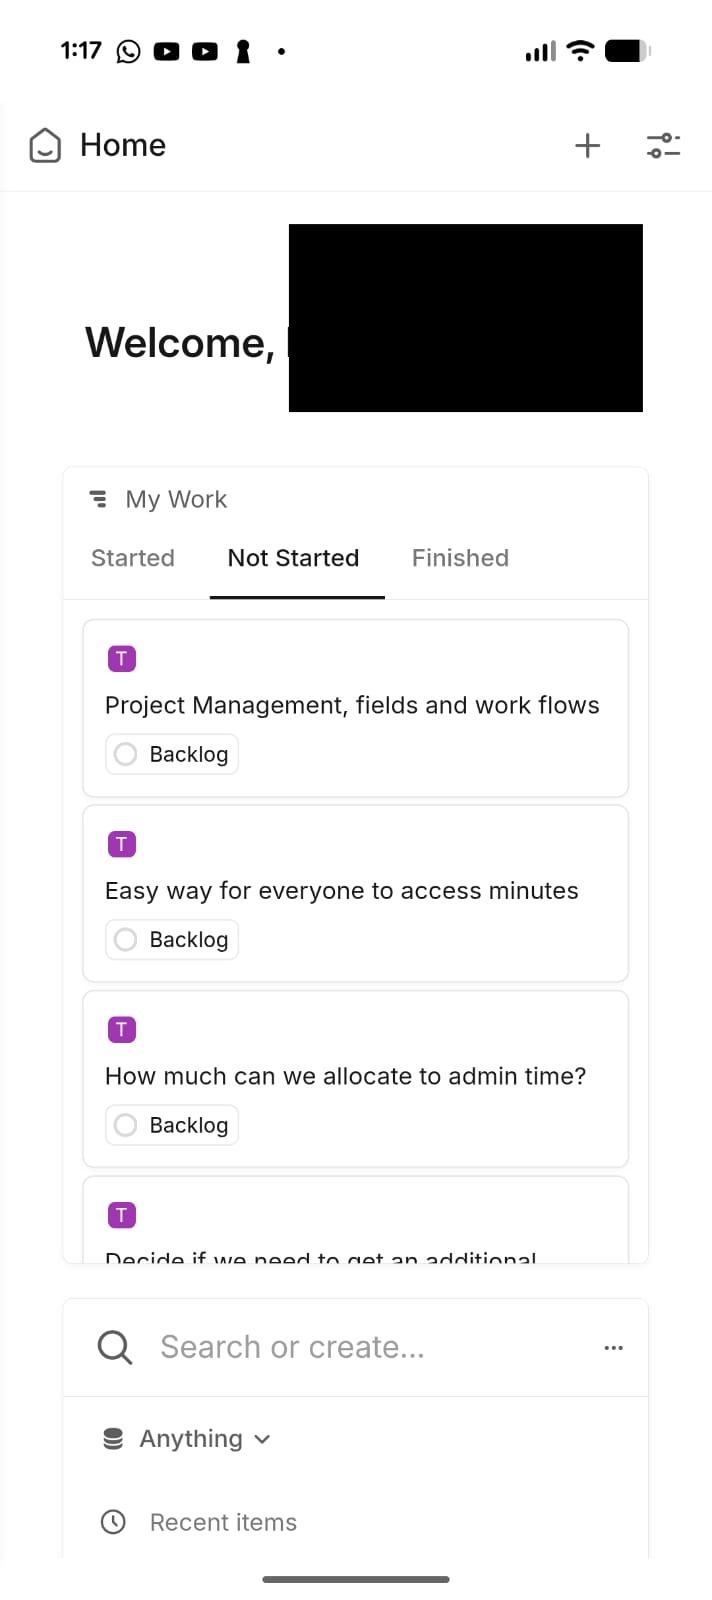This screenshot has height=1600, width=712.
Task: Switch to the Started tab
Action: tap(133, 558)
